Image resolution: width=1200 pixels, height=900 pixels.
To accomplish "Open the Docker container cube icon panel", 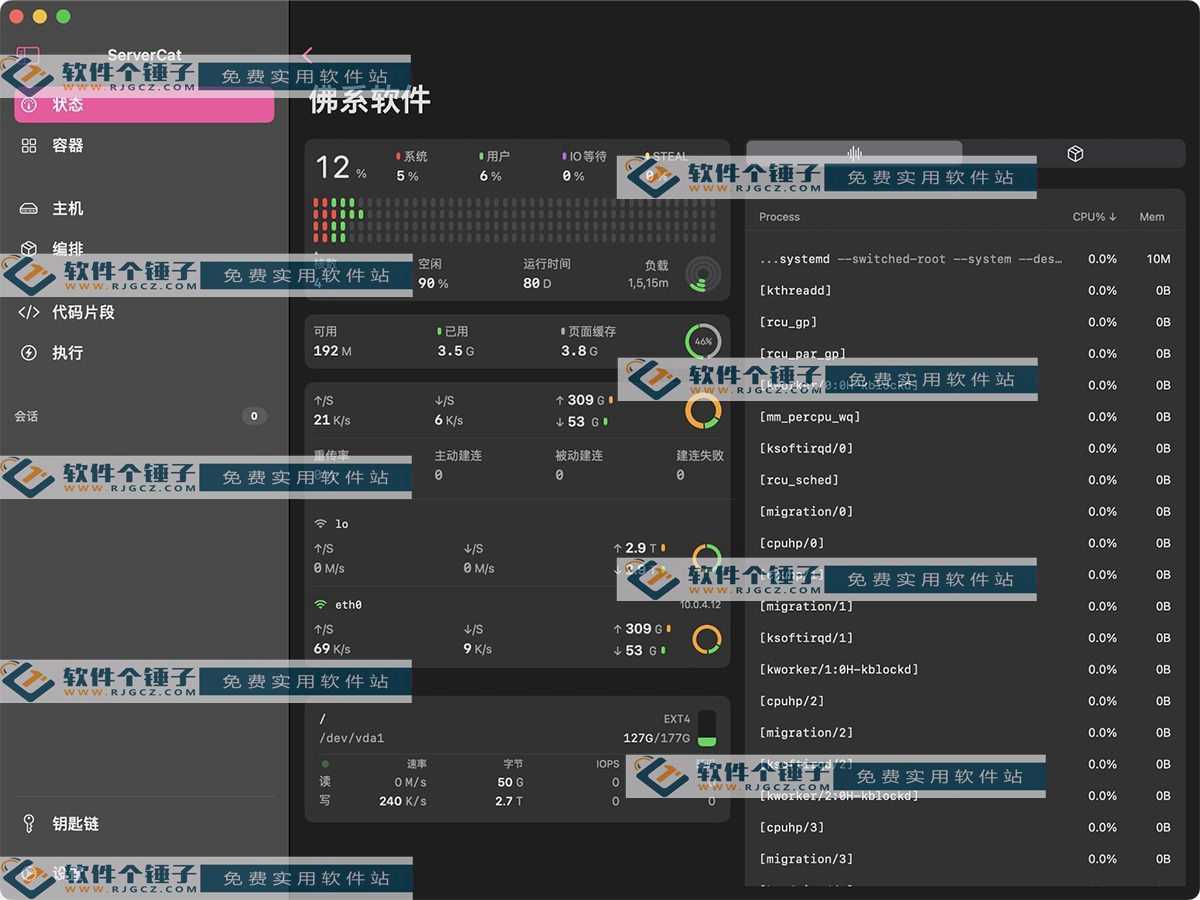I will click(x=1074, y=152).
